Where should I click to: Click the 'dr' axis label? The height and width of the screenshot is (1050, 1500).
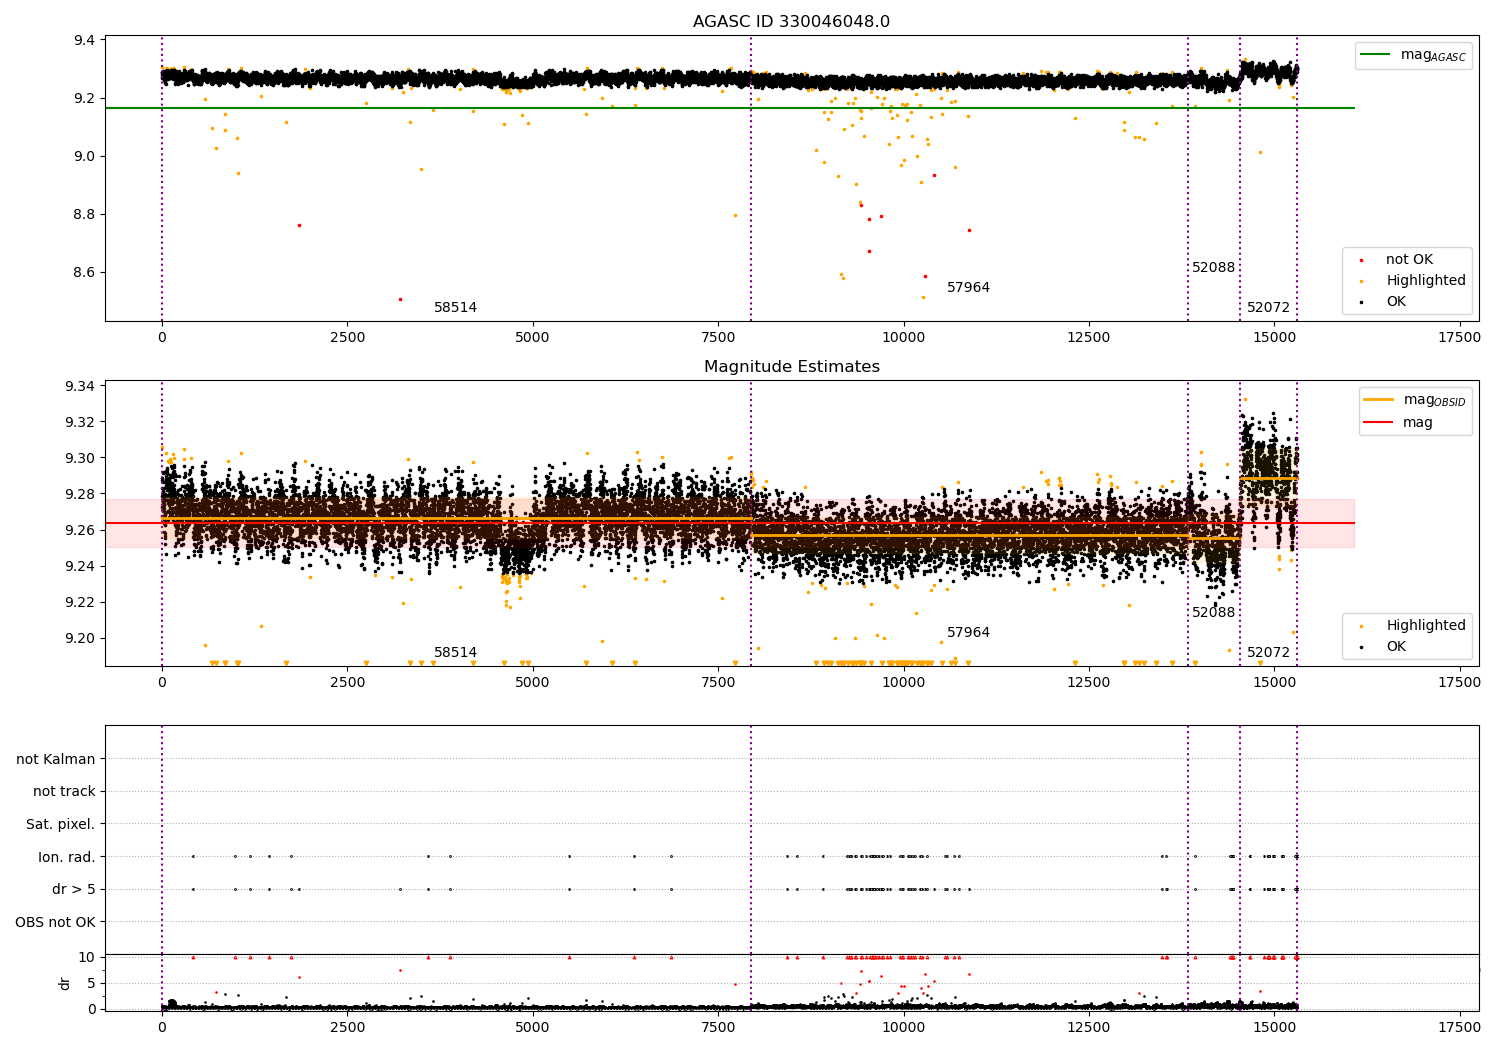click(x=65, y=983)
